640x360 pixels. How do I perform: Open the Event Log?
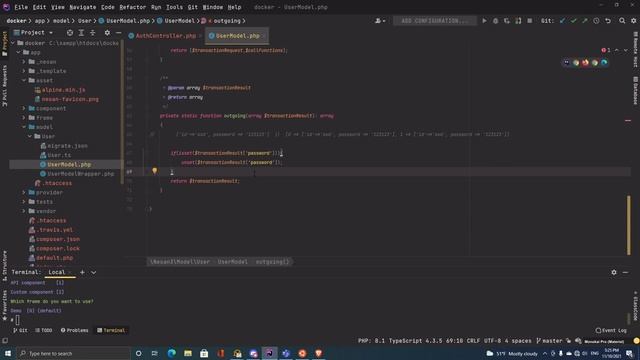(611, 330)
